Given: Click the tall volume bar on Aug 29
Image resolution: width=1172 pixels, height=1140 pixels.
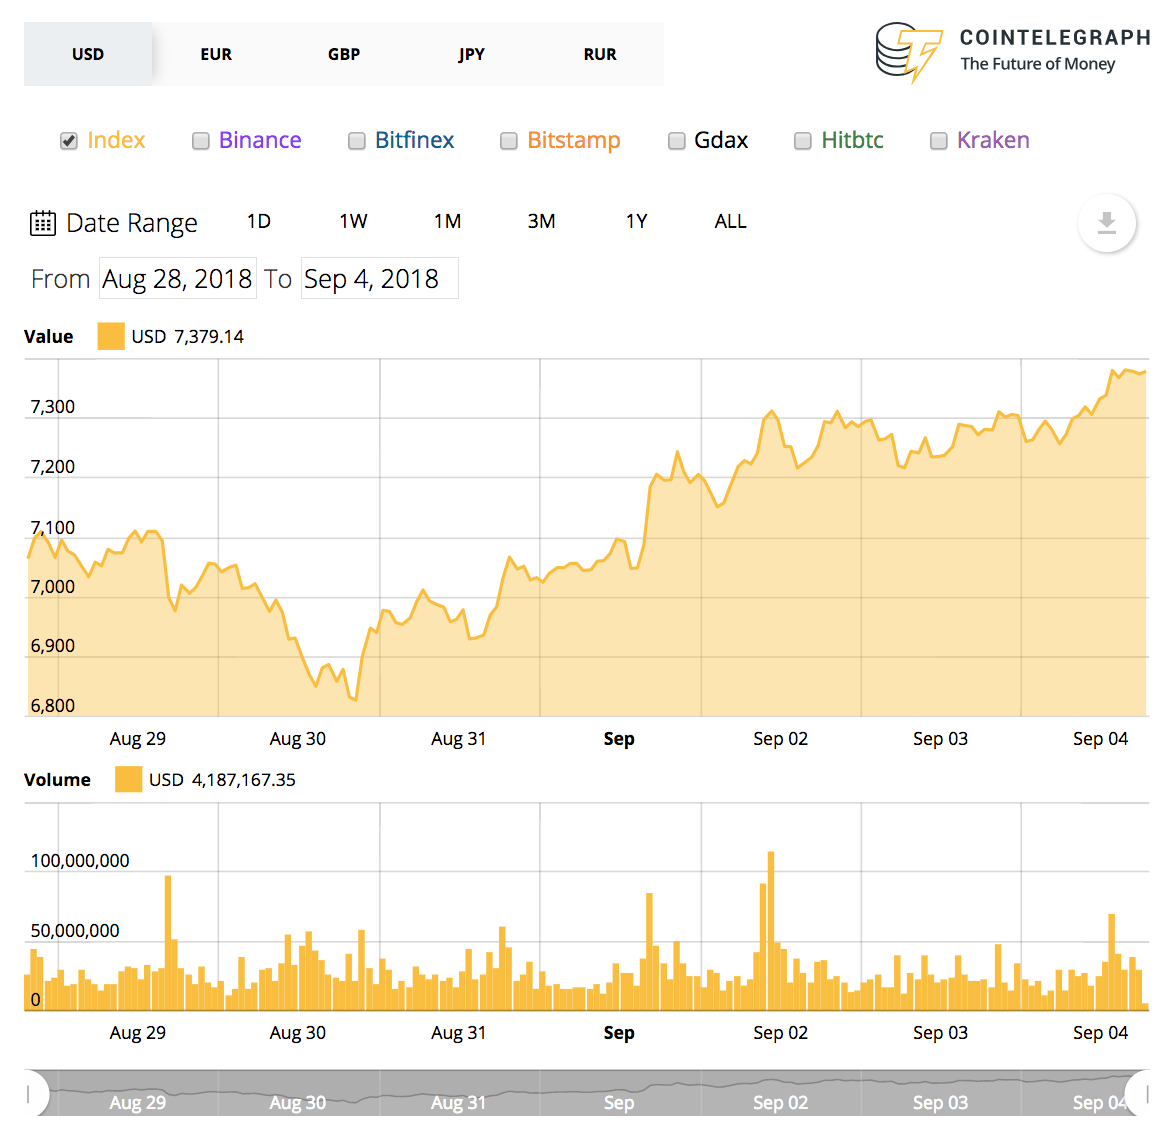Looking at the screenshot, I should coord(168,943).
